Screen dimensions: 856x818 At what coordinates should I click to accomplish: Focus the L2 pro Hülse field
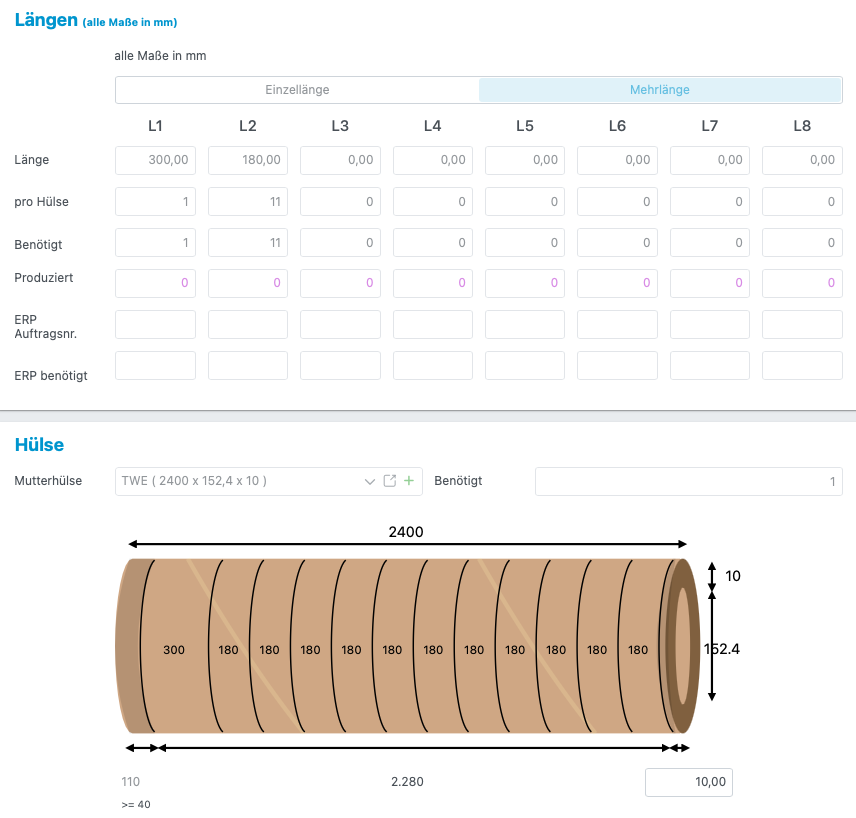(x=248, y=202)
